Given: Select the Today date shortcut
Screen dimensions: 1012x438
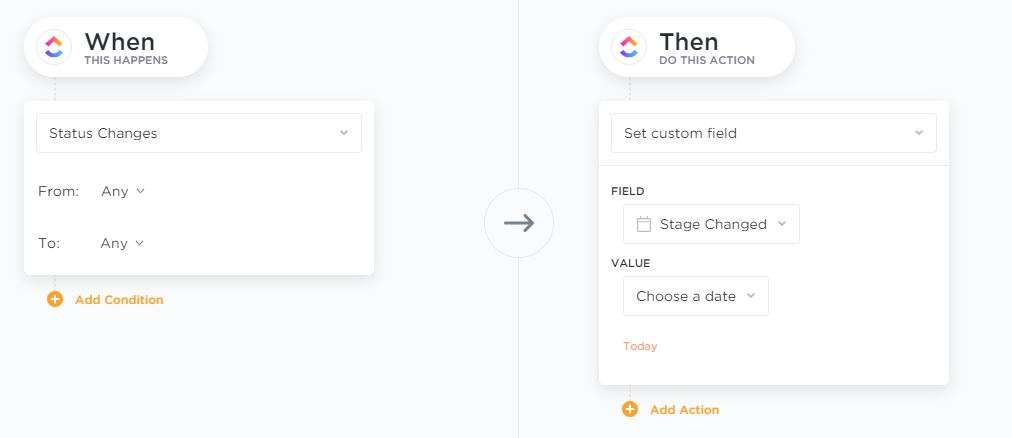Looking at the screenshot, I should tap(640, 346).
